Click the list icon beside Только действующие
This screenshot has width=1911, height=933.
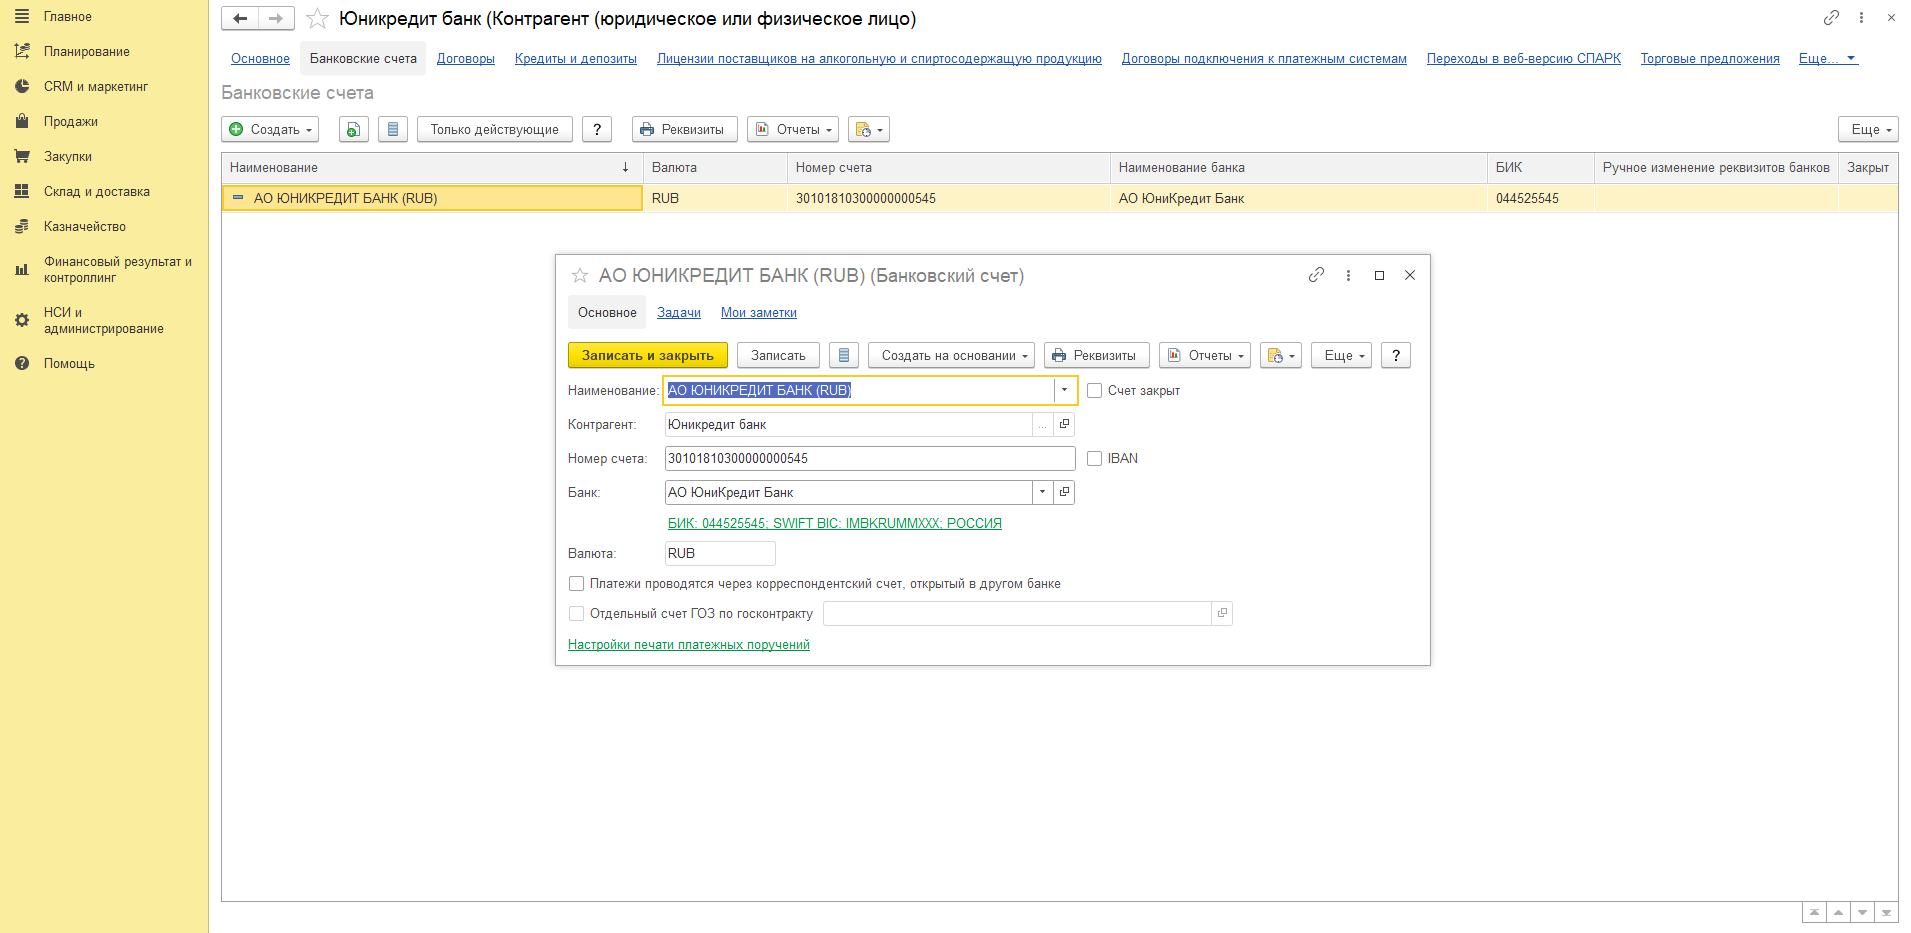[393, 130]
